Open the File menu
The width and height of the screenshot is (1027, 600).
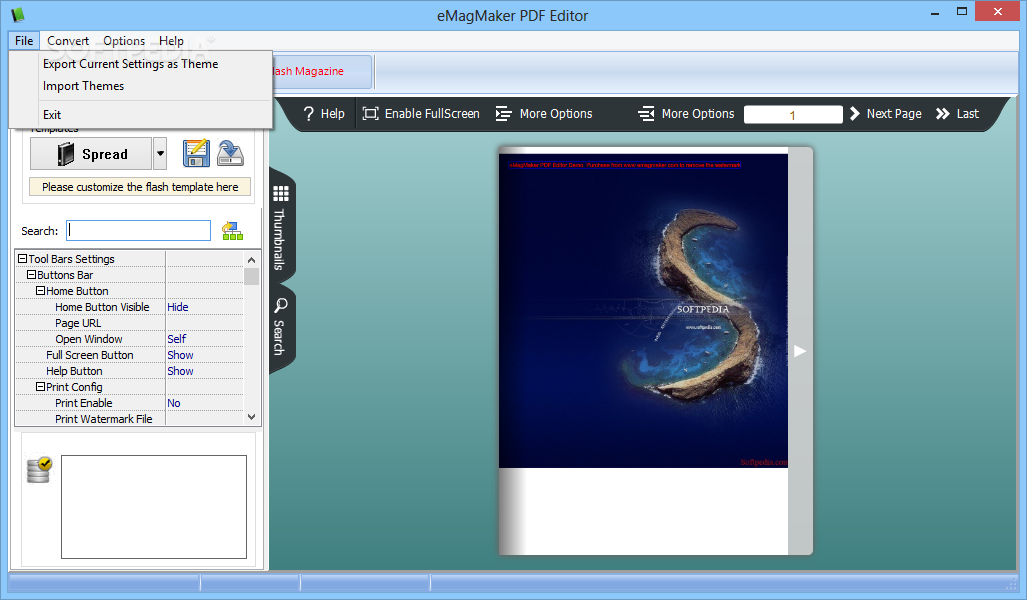pyautogui.click(x=24, y=41)
